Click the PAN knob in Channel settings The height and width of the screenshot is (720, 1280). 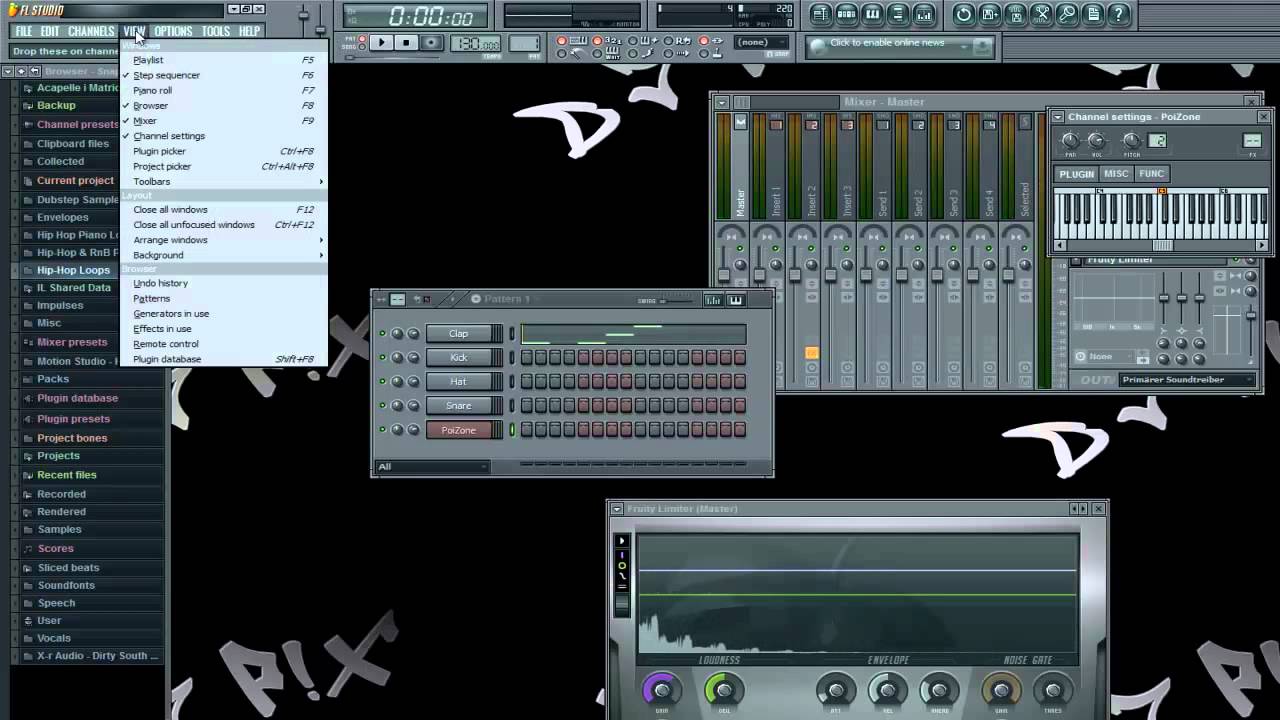tap(1071, 141)
